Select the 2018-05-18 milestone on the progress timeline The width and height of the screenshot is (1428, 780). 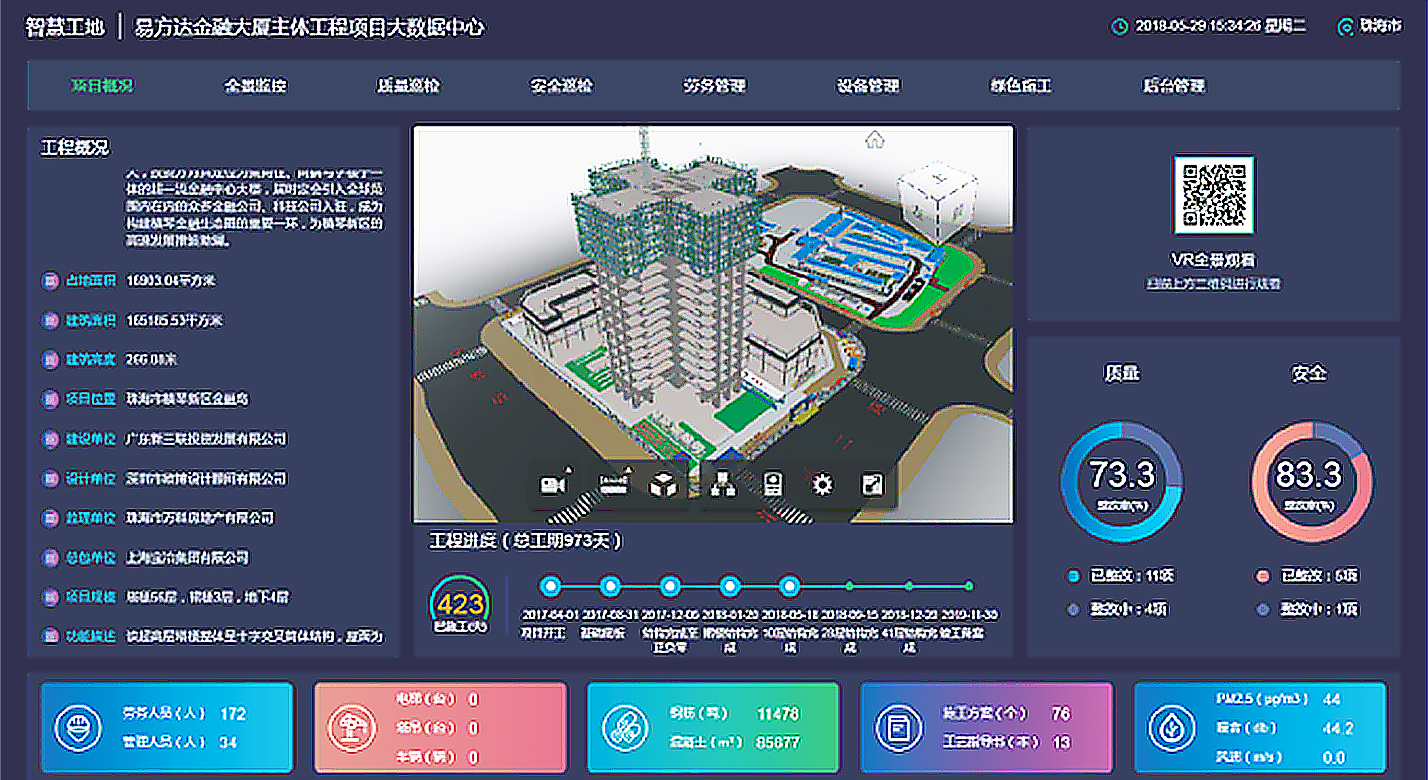(789, 585)
